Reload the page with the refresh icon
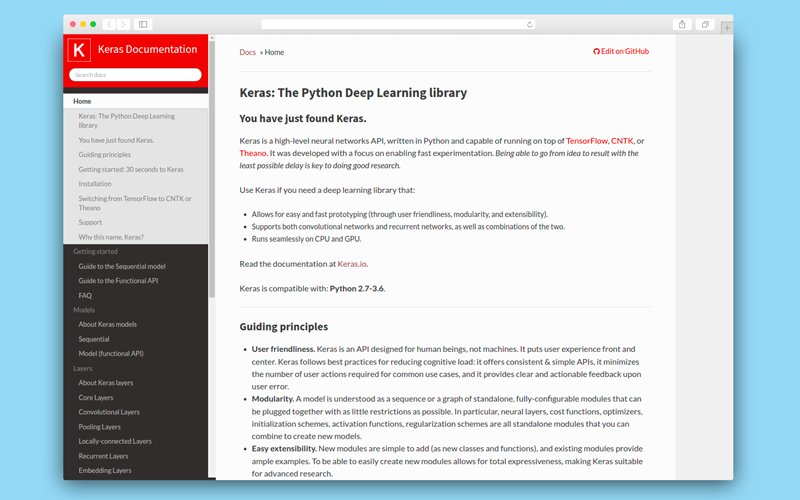Viewport: 800px width, 500px height. coord(530,24)
